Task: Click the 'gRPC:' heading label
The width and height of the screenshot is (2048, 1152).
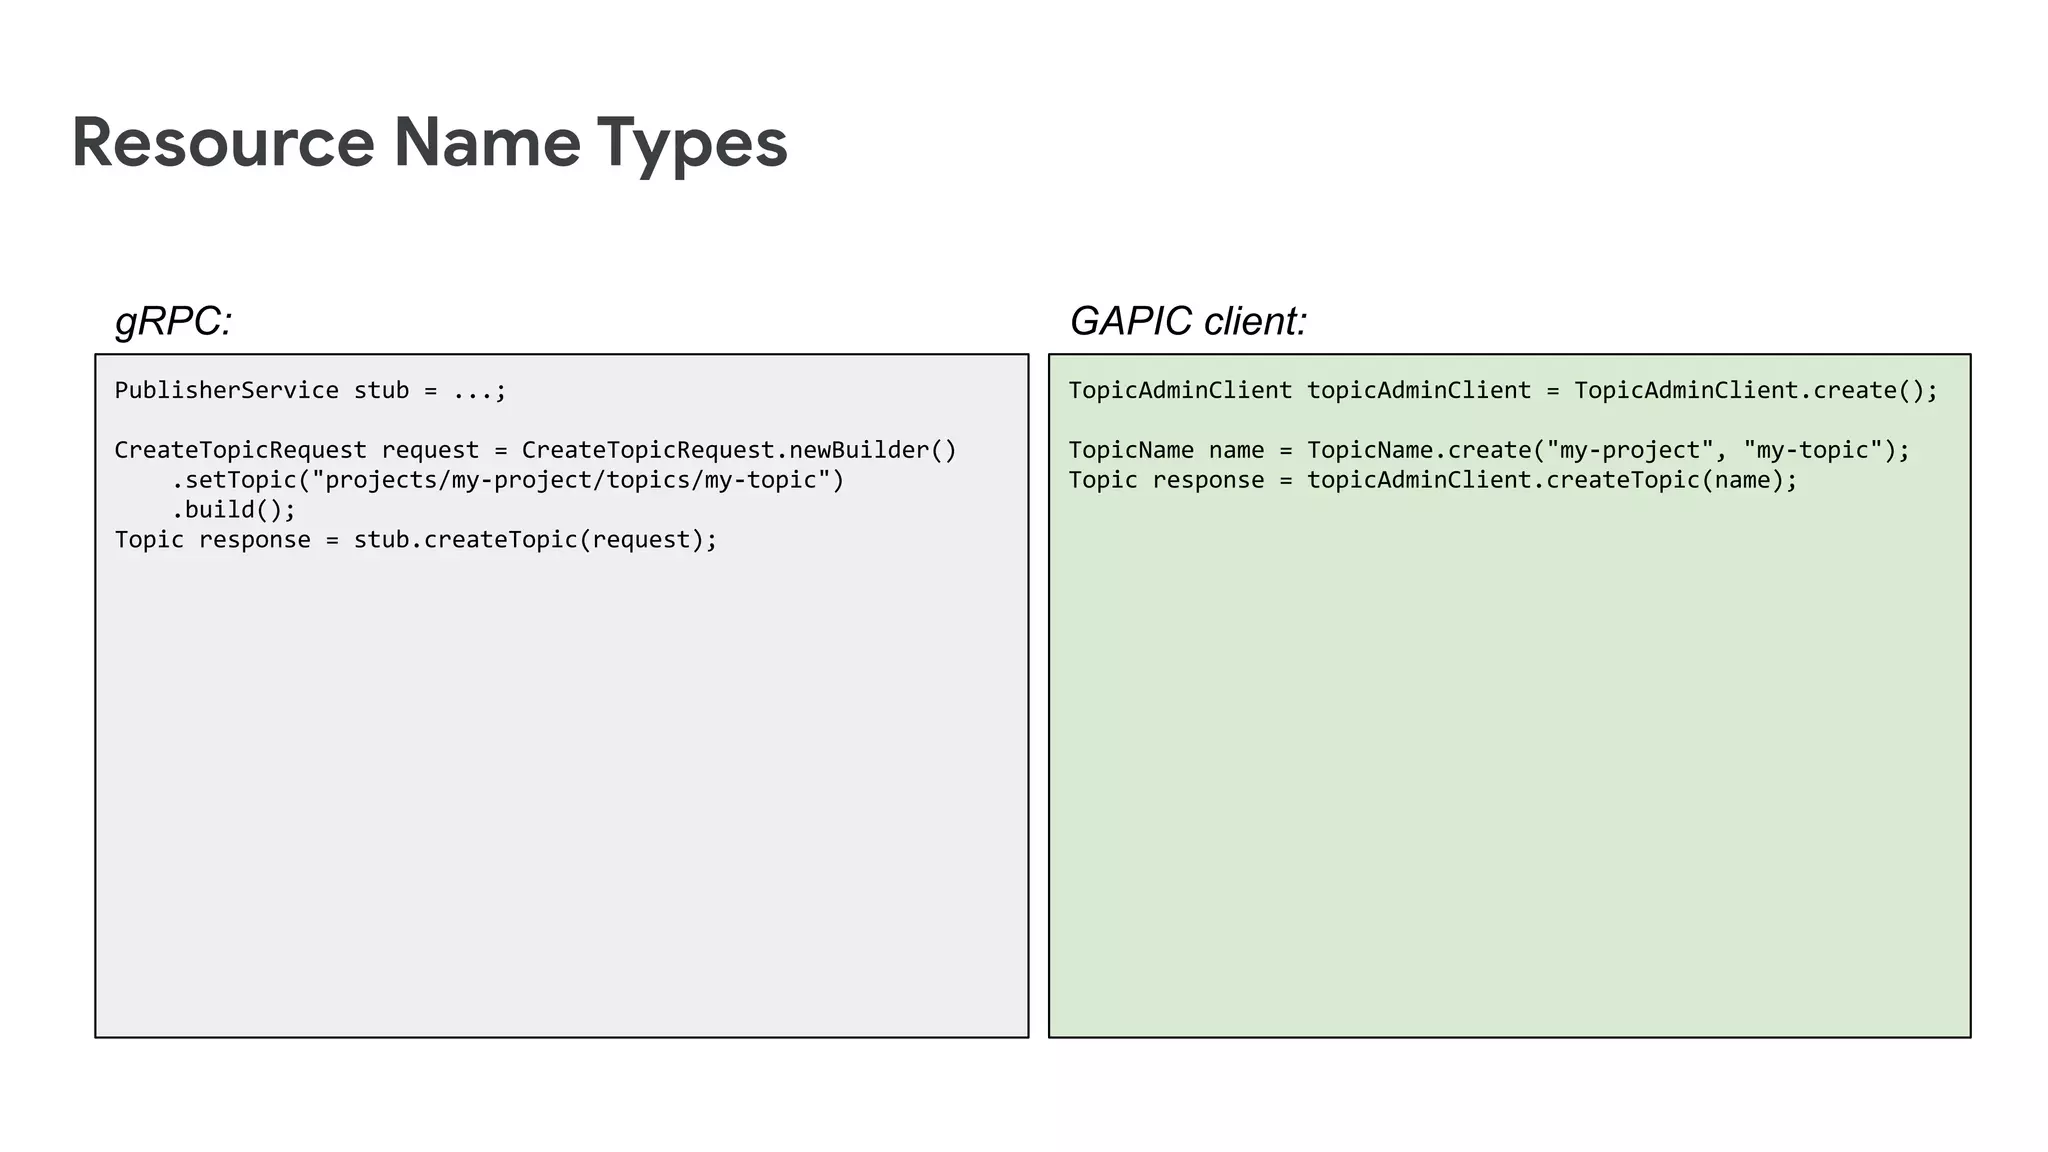Action: coord(174,321)
